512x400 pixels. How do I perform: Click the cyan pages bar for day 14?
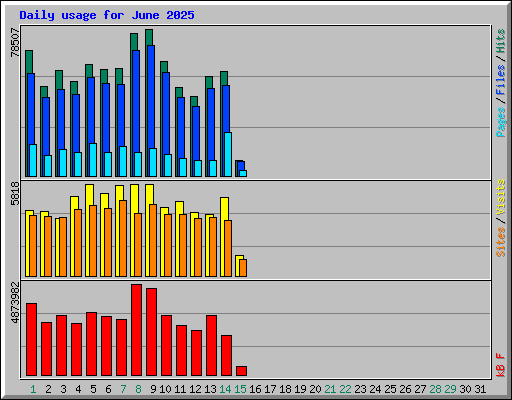click(228, 154)
